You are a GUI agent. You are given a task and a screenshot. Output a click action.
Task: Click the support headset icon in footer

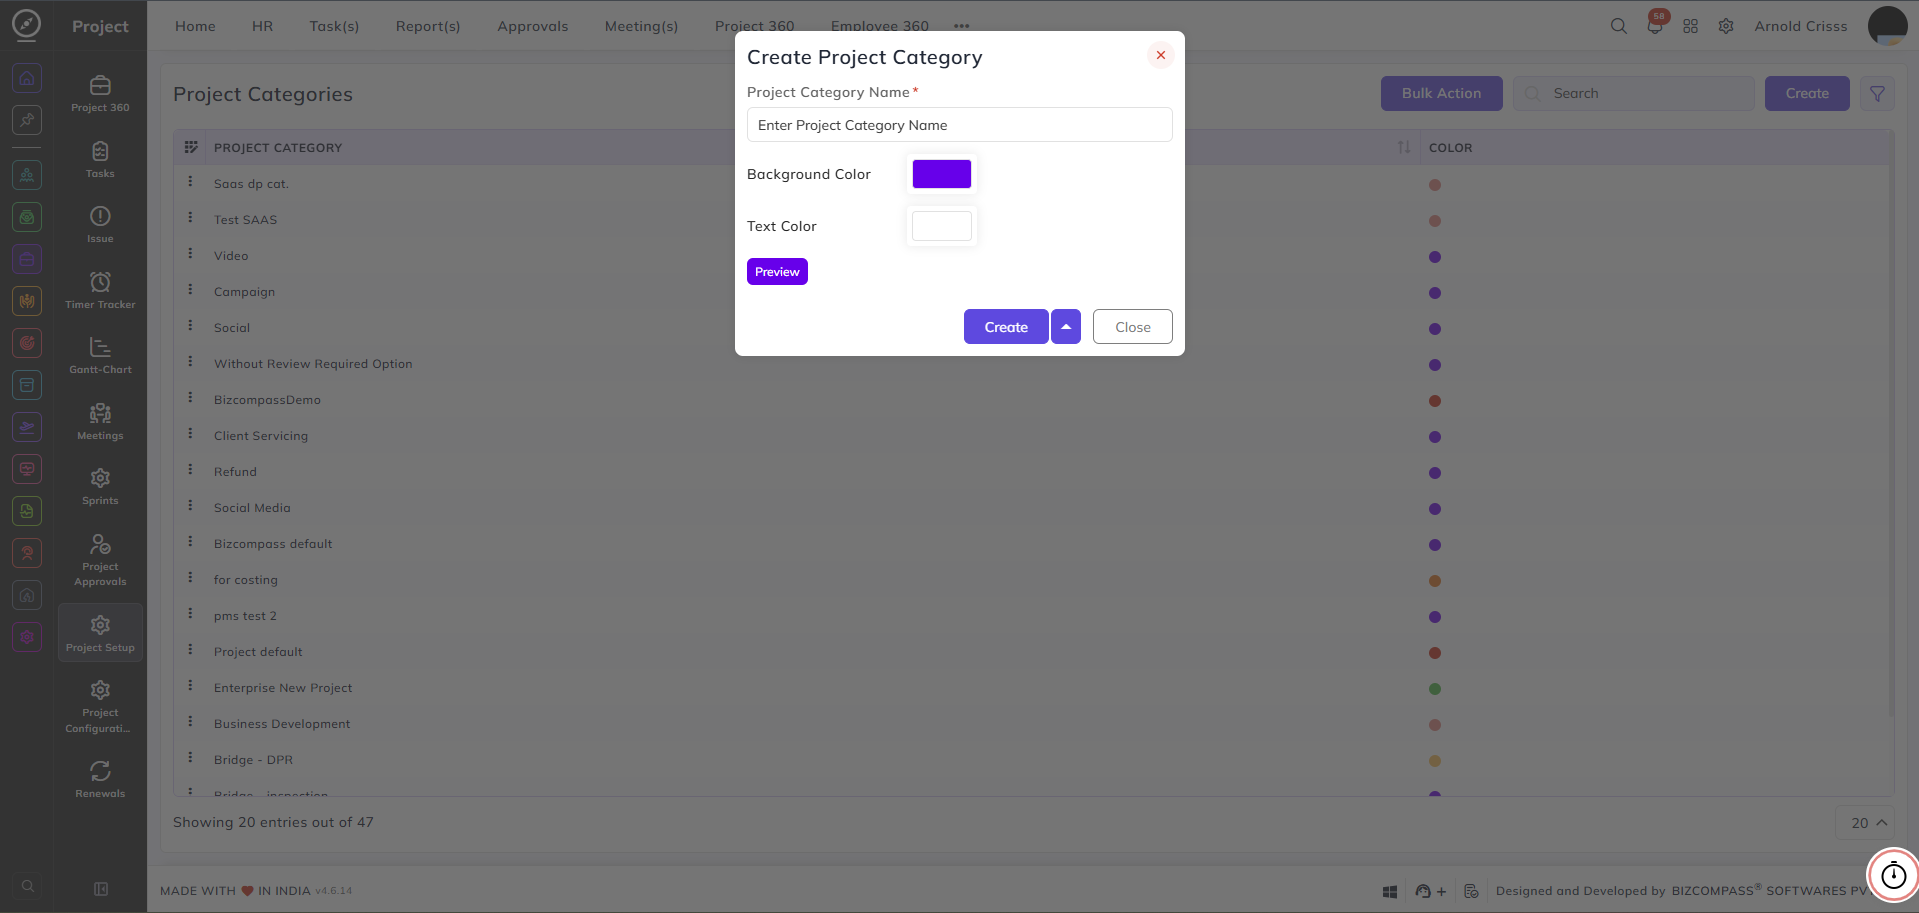coord(1423,891)
